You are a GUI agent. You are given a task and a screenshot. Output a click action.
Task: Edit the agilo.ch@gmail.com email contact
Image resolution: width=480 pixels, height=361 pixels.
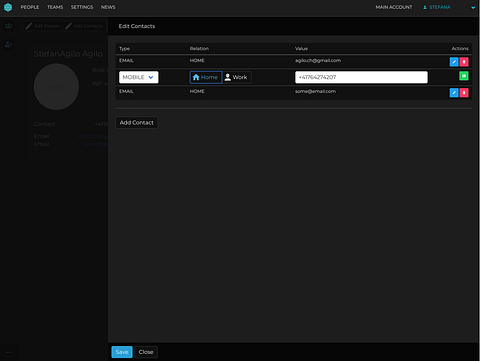point(454,62)
